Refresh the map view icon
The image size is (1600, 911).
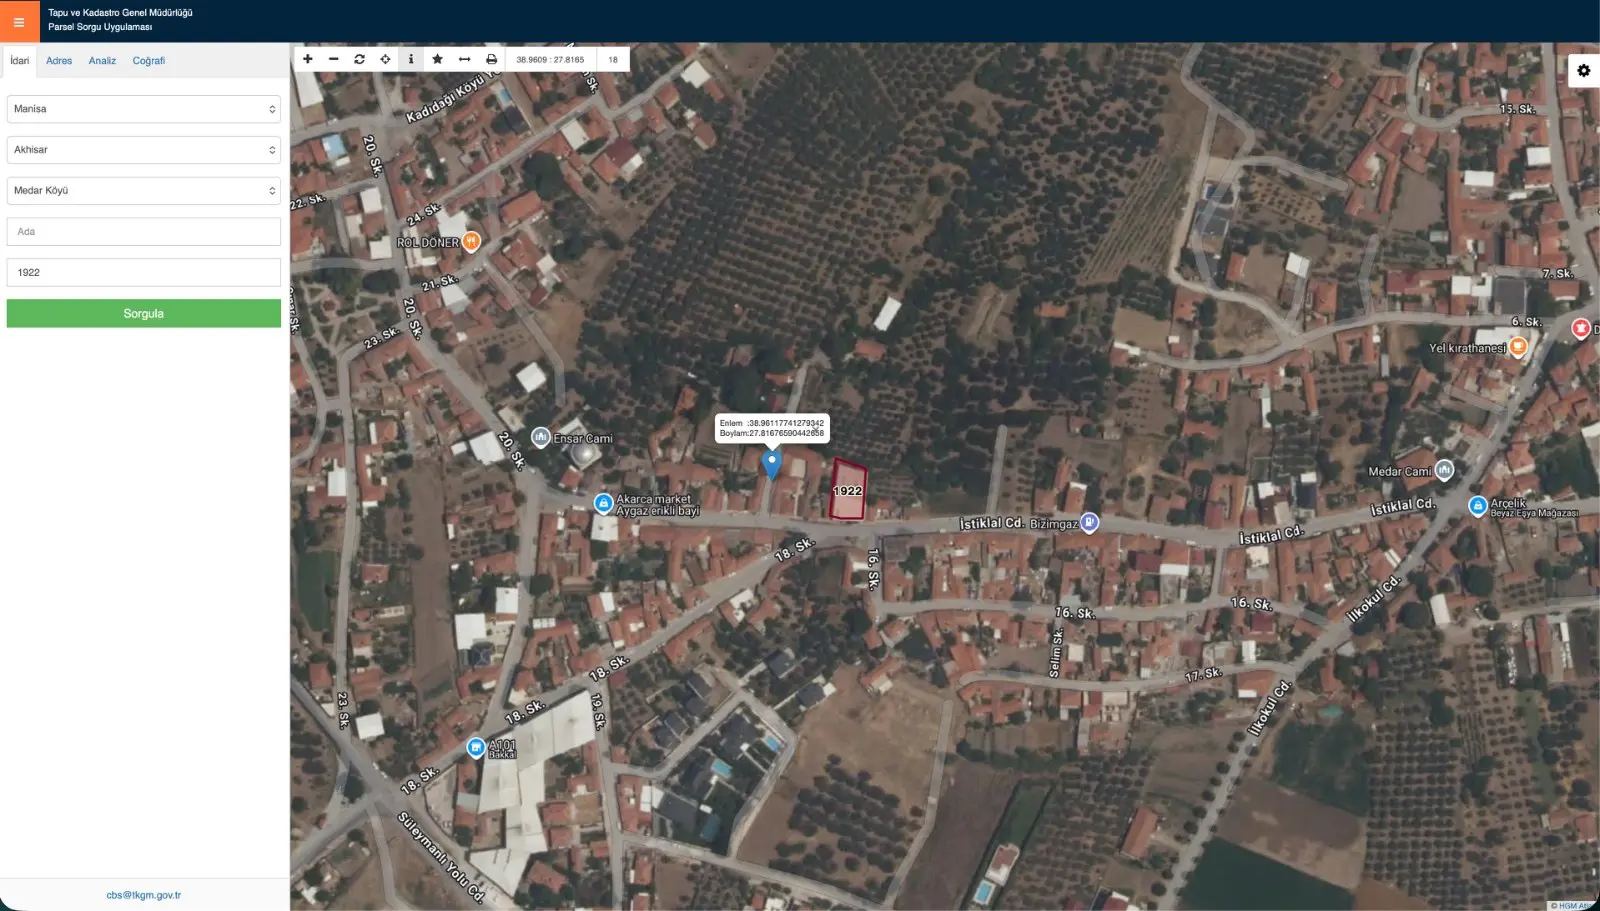[360, 59]
